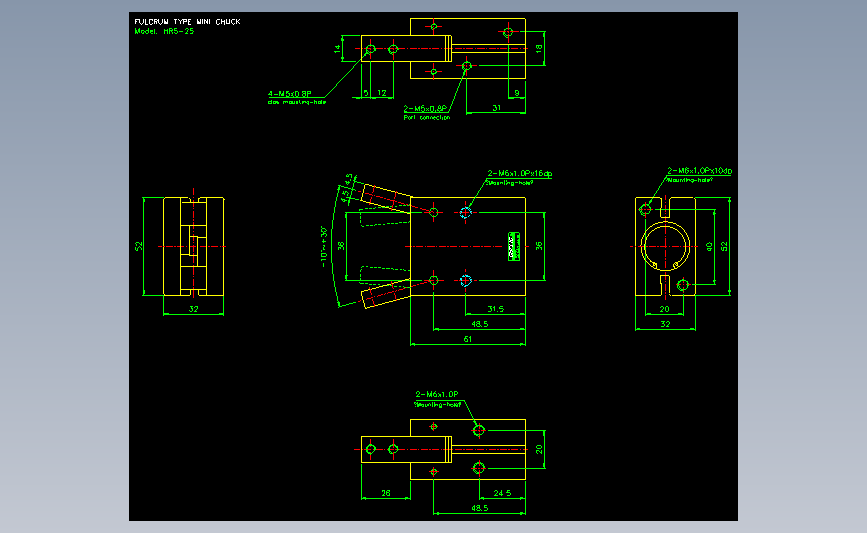Select the "20" dimension in bottom view
Screen dimensions: 867x533
point(539,449)
